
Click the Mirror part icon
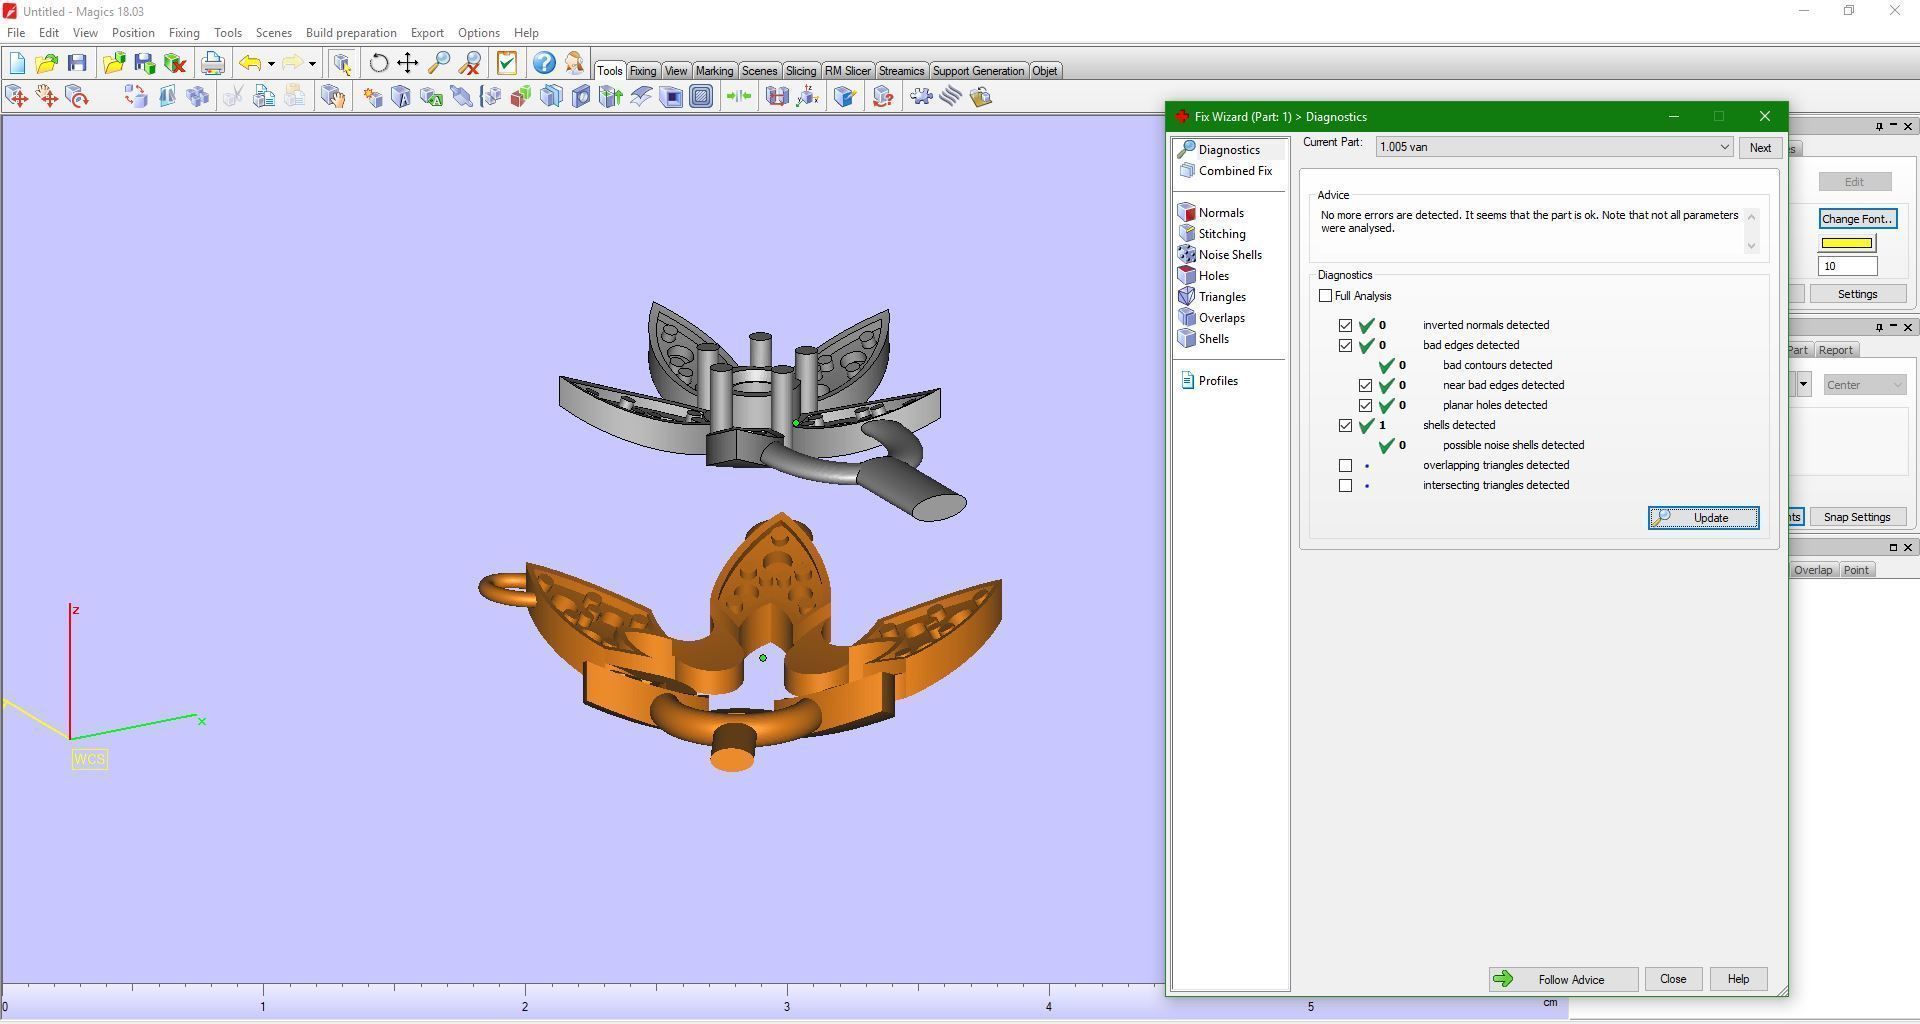167,97
